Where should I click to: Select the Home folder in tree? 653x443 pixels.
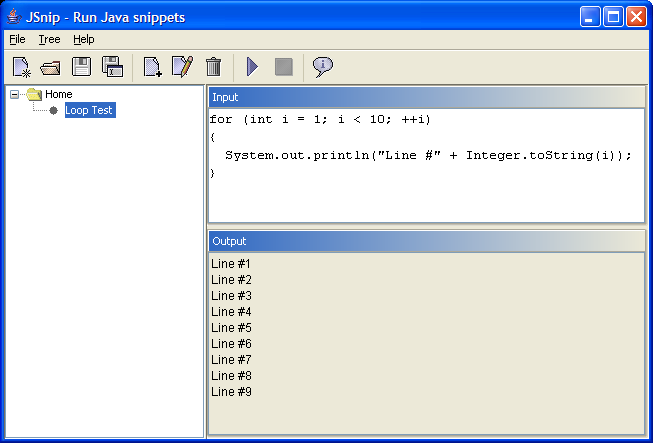point(58,94)
